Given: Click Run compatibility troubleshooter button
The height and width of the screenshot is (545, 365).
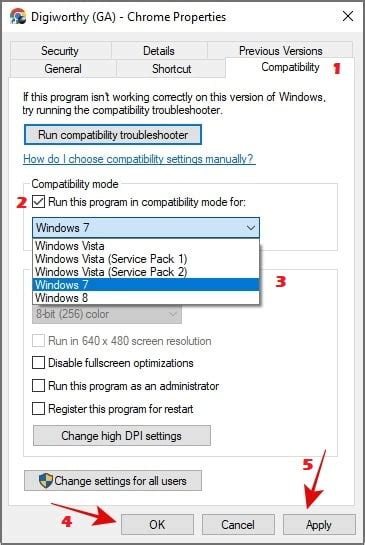Looking at the screenshot, I should click(x=113, y=135).
